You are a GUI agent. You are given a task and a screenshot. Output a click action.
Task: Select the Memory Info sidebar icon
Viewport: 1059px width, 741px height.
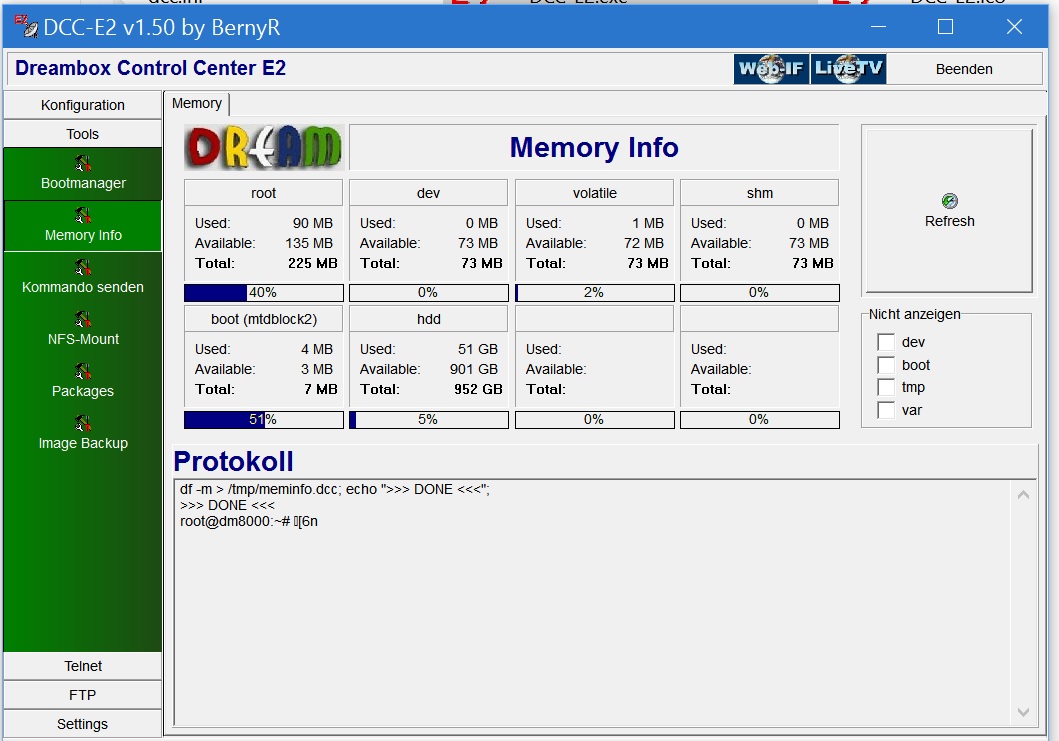(83, 215)
